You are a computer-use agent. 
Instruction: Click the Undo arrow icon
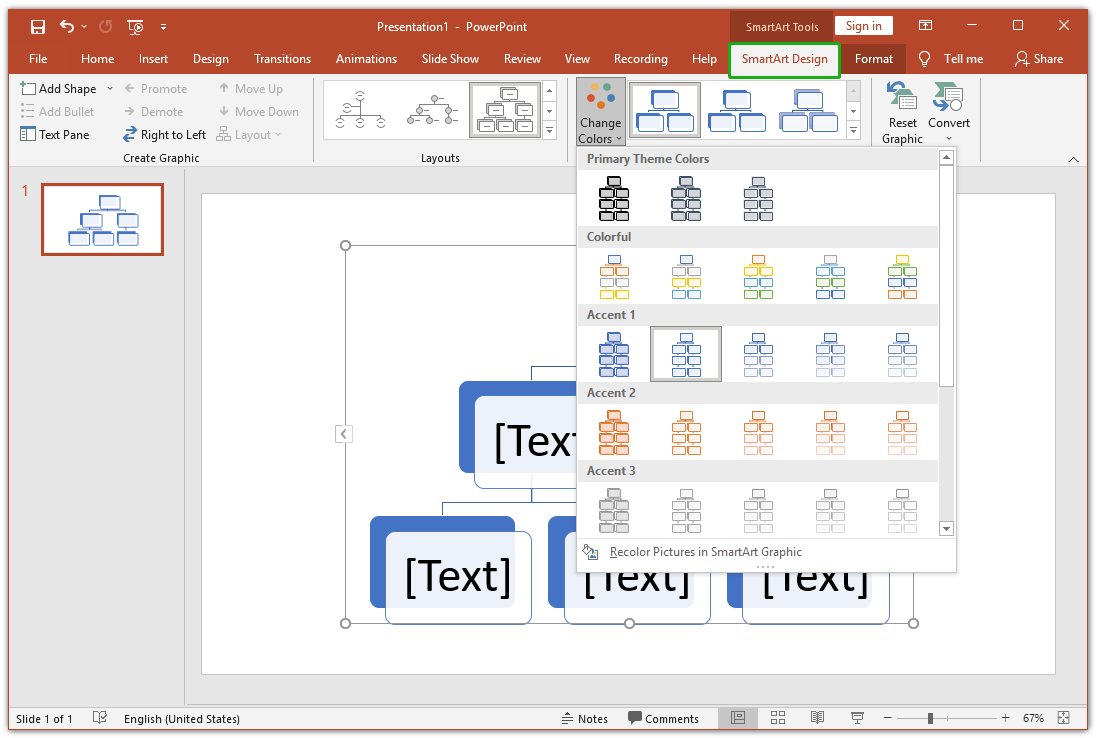point(66,27)
